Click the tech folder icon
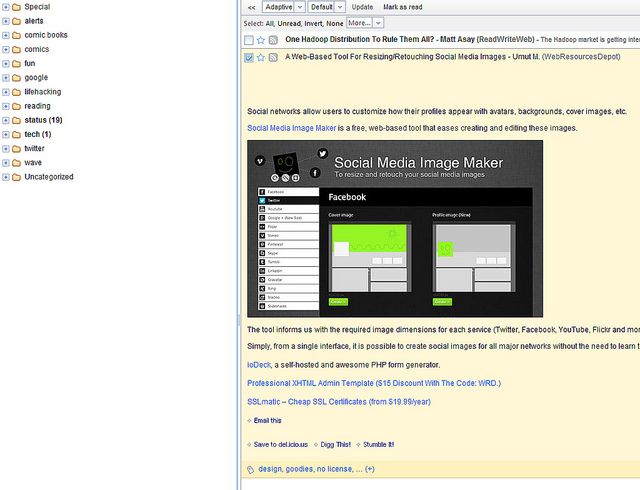The image size is (640, 490). click(x=16, y=135)
